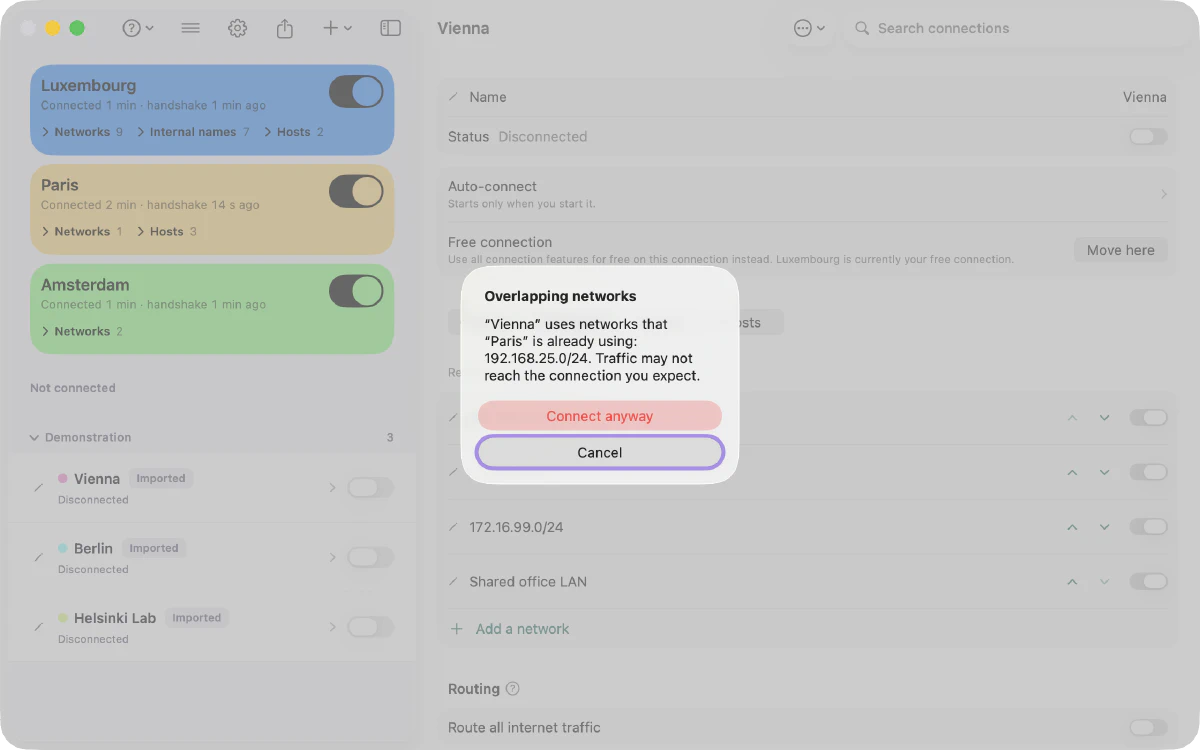The height and width of the screenshot is (750, 1200).
Task: Expand Luxembourg's Networks list
Action: (x=82, y=132)
